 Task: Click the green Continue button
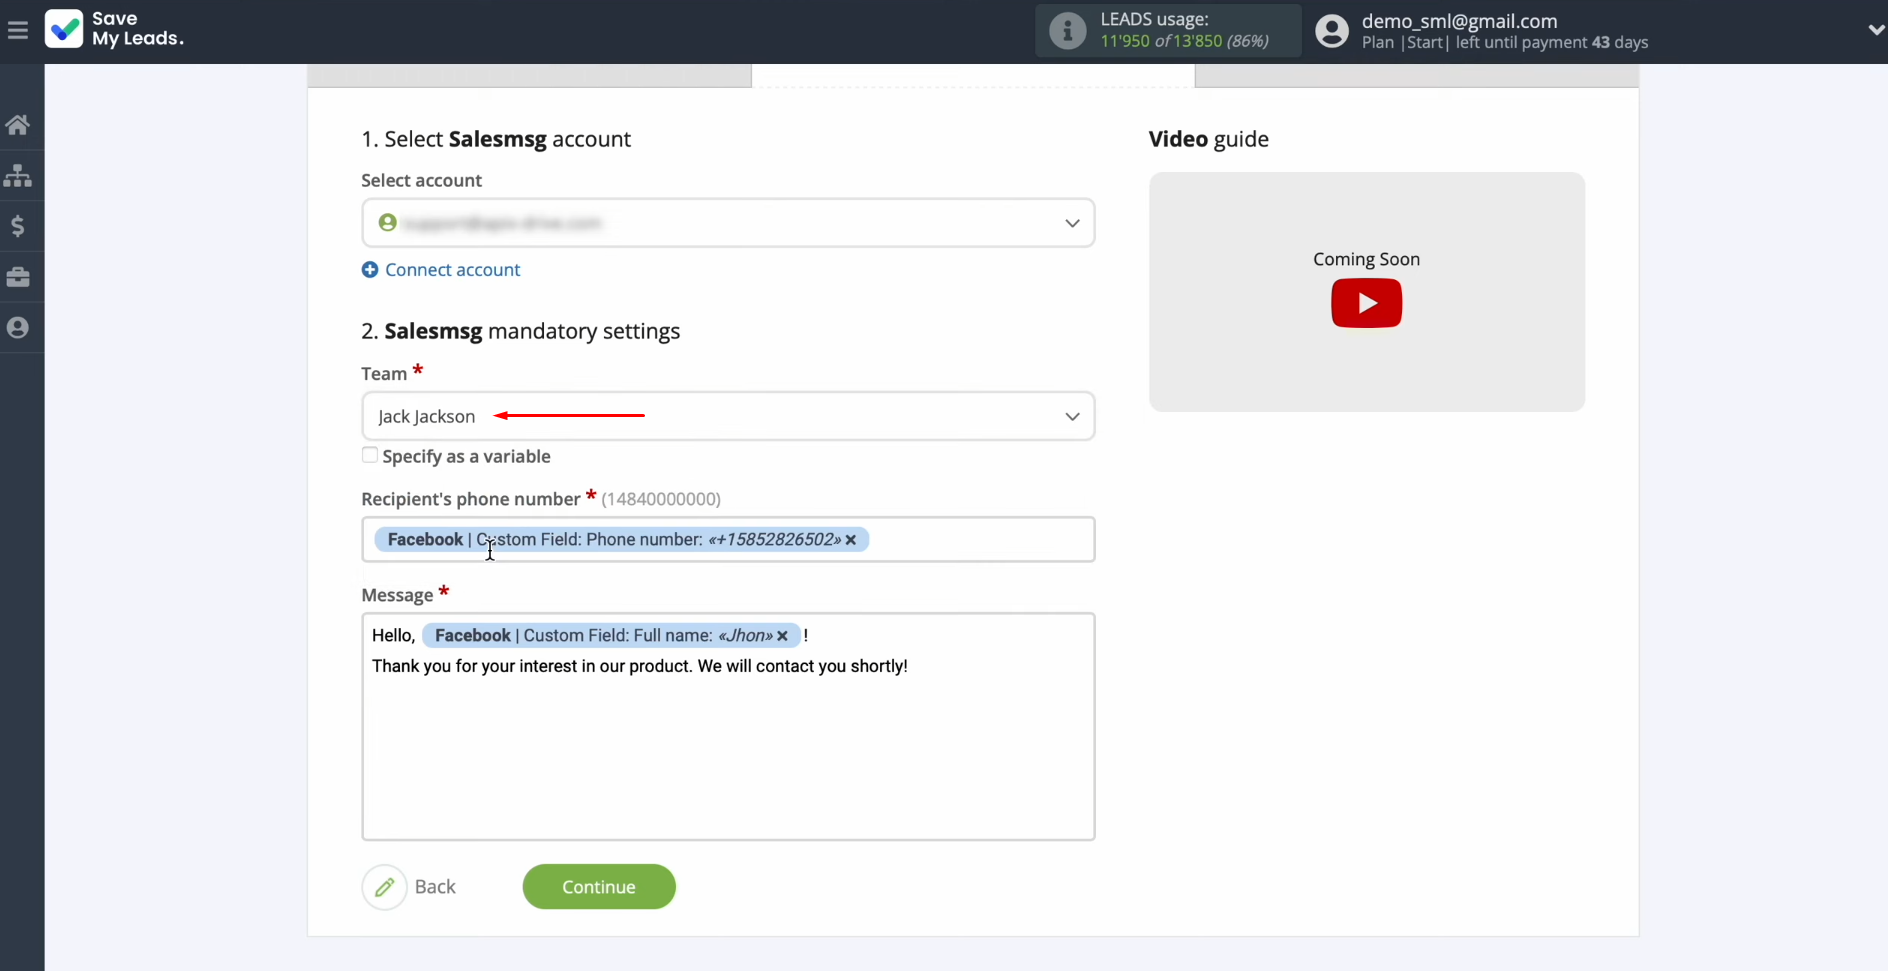[x=599, y=887]
